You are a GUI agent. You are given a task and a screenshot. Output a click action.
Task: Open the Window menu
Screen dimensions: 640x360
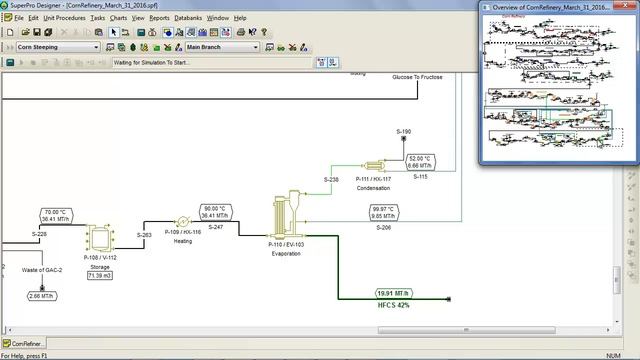coord(218,18)
